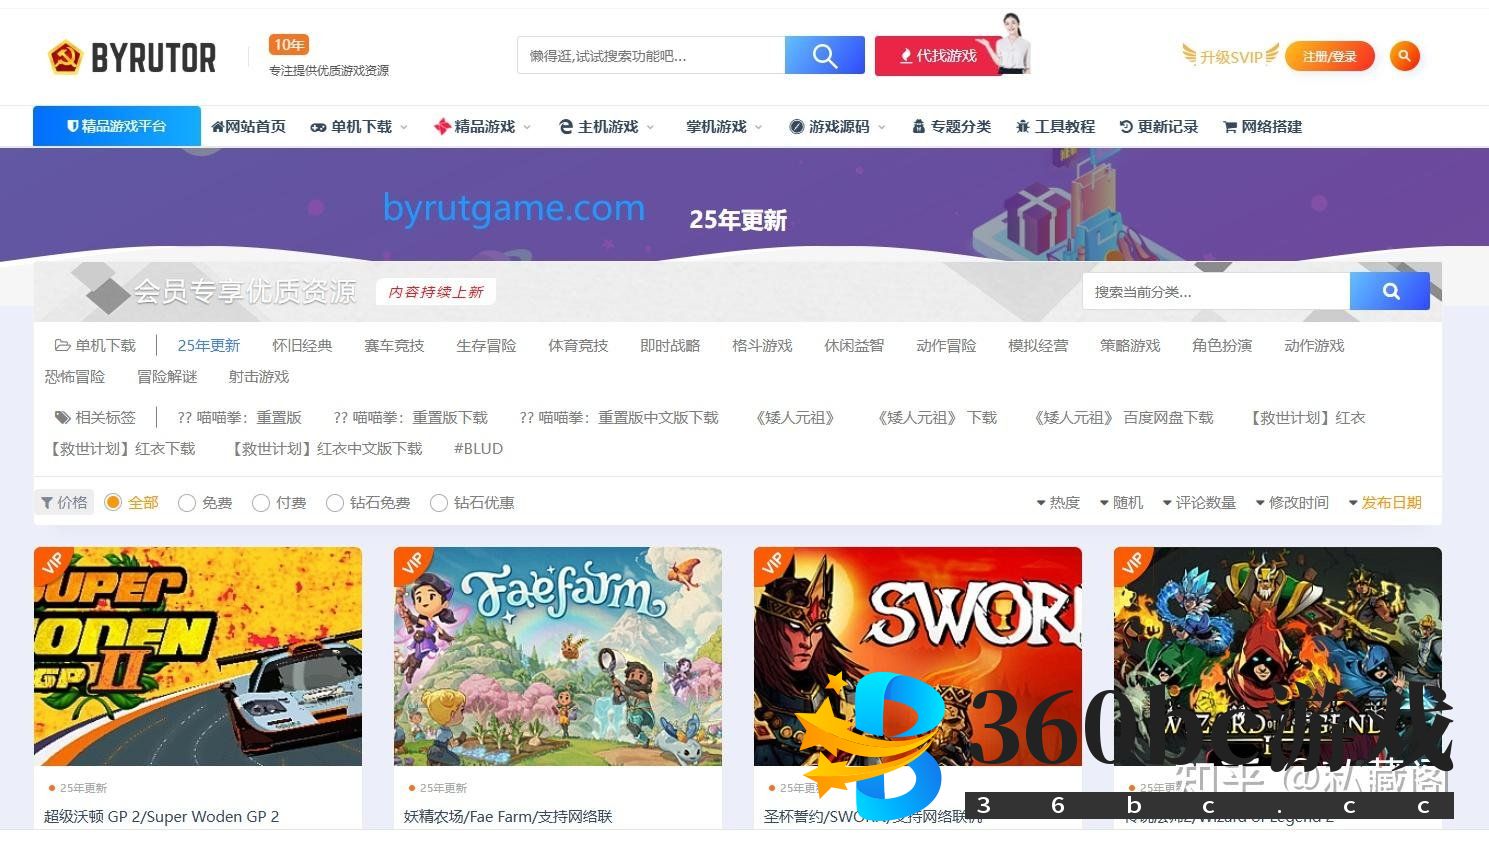Open 网络搭建 cart icon link
This screenshot has width=1489, height=841.
pos(1262,127)
